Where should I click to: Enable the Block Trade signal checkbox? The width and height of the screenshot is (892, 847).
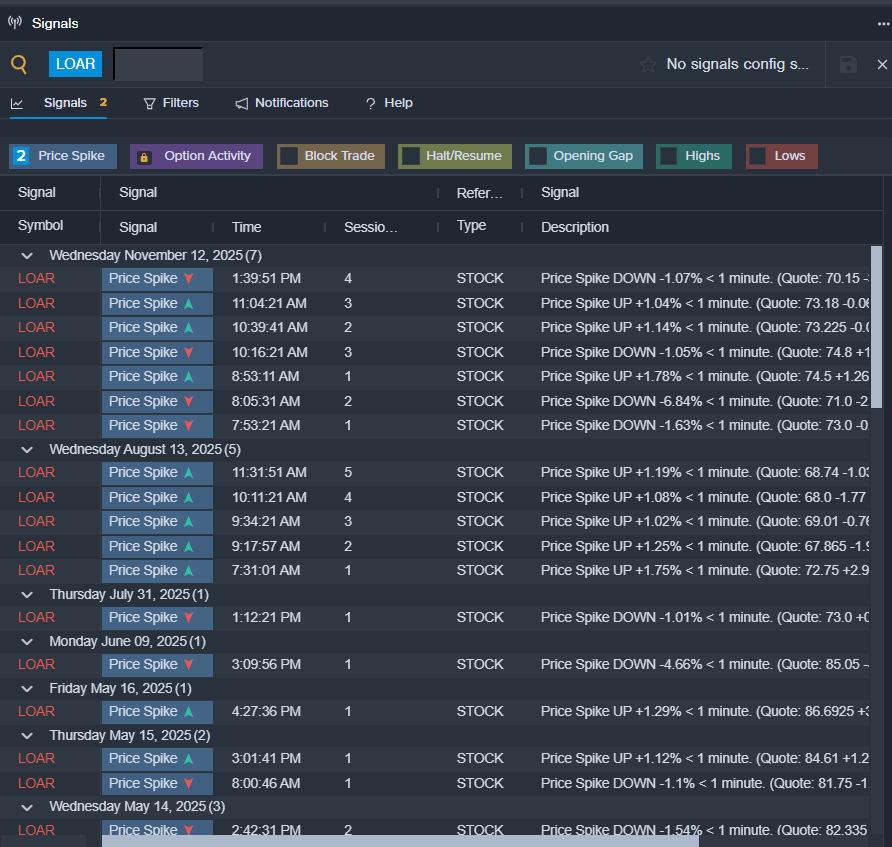tap(289, 156)
